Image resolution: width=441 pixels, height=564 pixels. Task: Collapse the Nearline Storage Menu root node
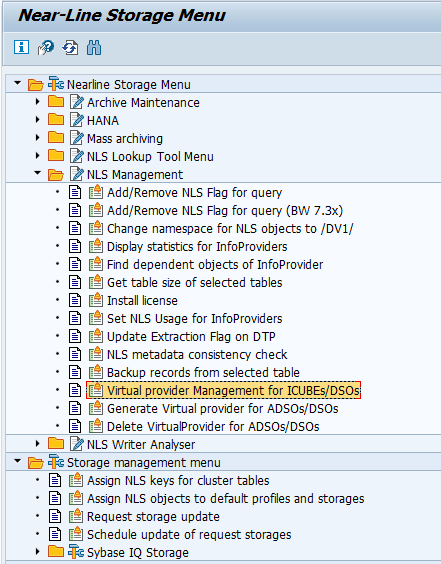tap(17, 83)
